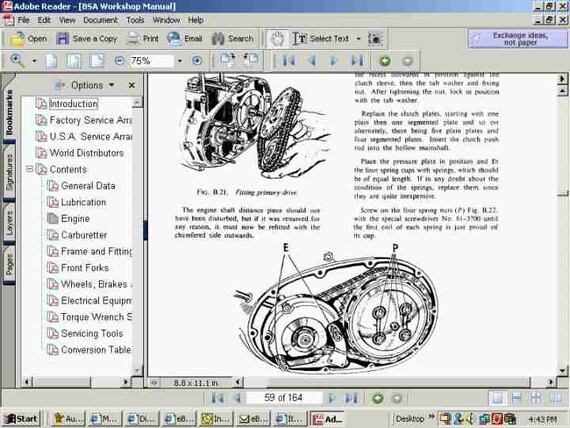This screenshot has height=428, width=570.
Task: Set Fit Page view icon
Action: pyautogui.click(x=73, y=61)
